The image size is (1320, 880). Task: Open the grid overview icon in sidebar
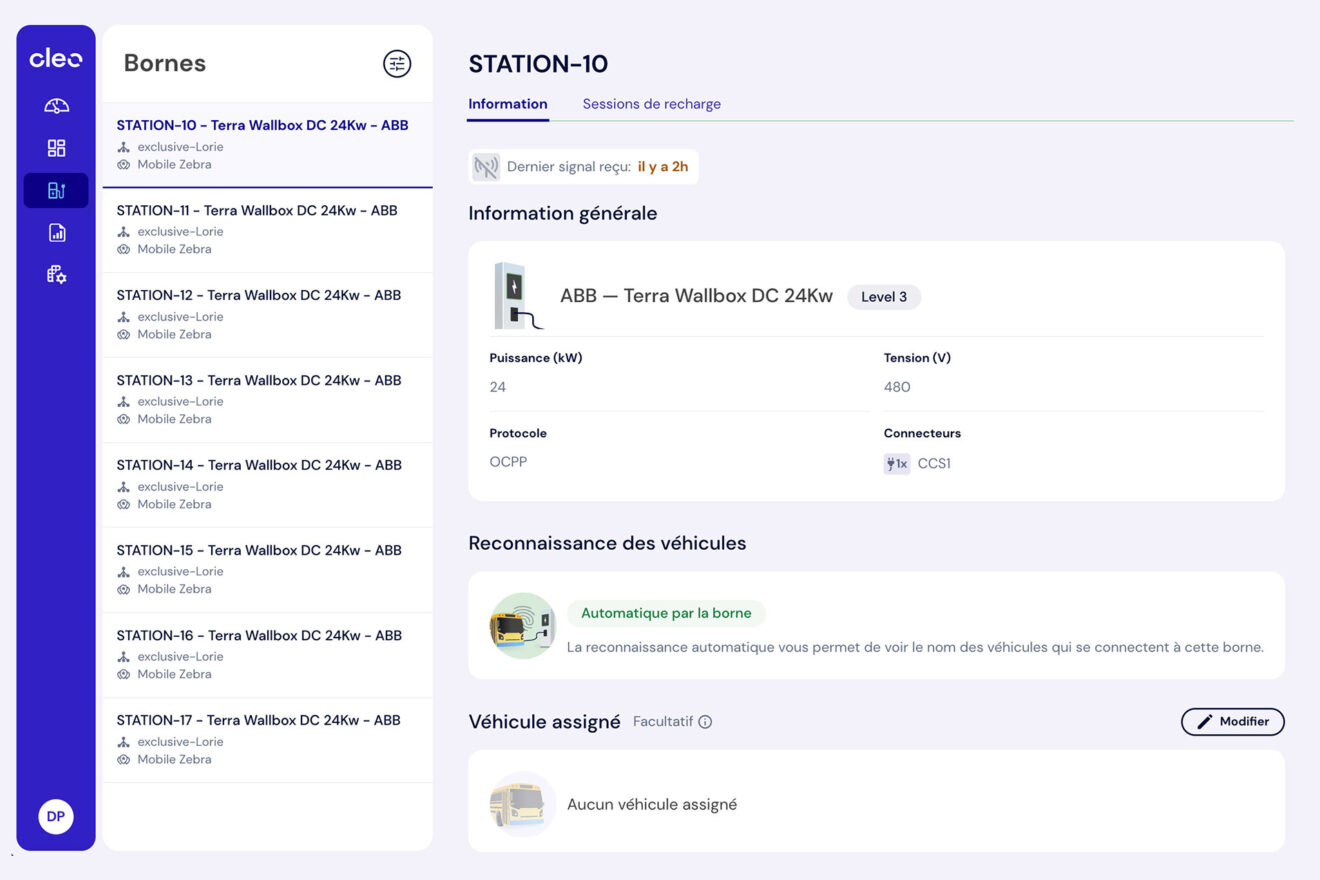point(56,148)
